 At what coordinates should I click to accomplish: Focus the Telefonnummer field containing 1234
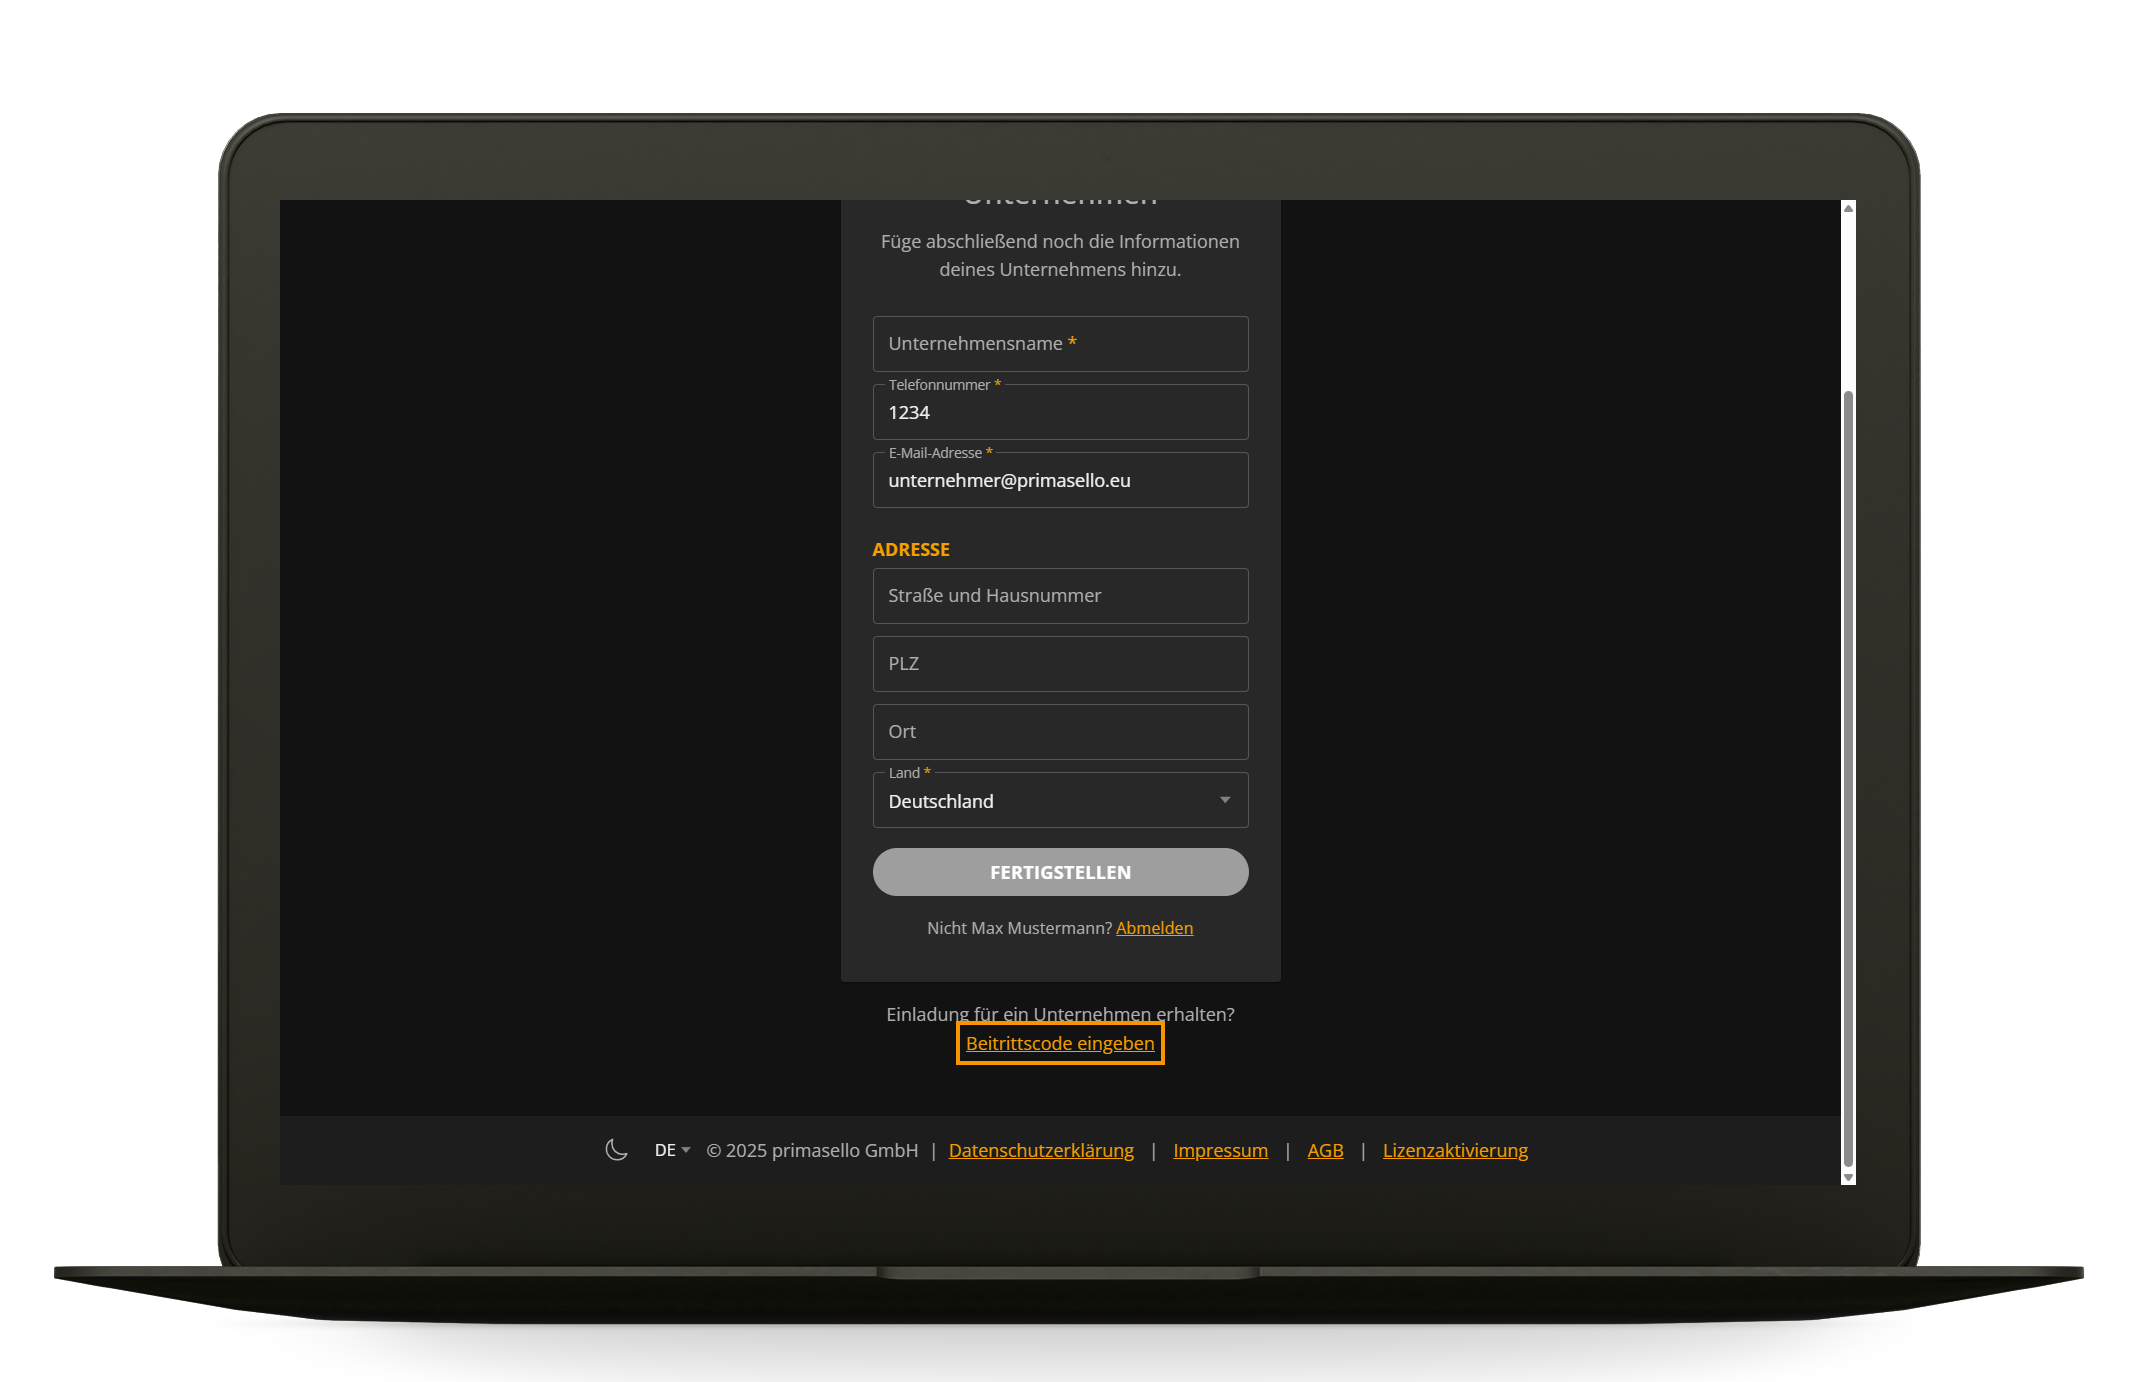pyautogui.click(x=1059, y=413)
